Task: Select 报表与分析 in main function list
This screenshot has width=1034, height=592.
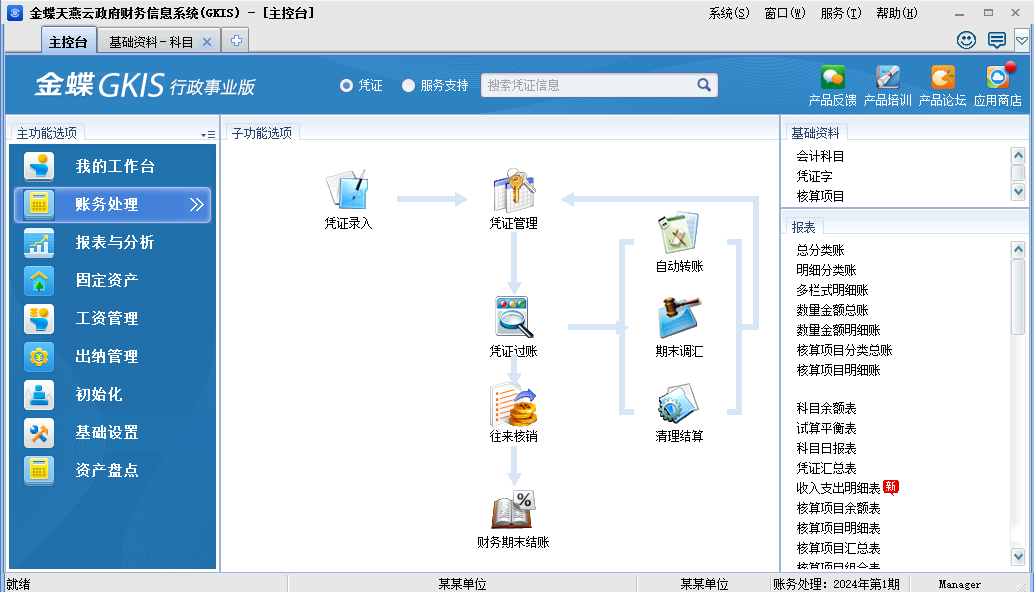Action: [113, 243]
